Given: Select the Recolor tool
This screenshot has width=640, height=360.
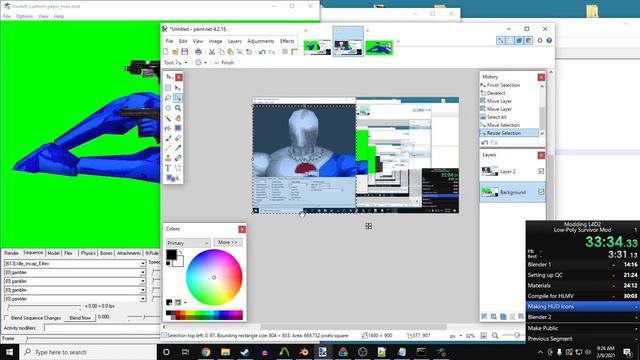Looking at the screenshot, I should [178, 158].
